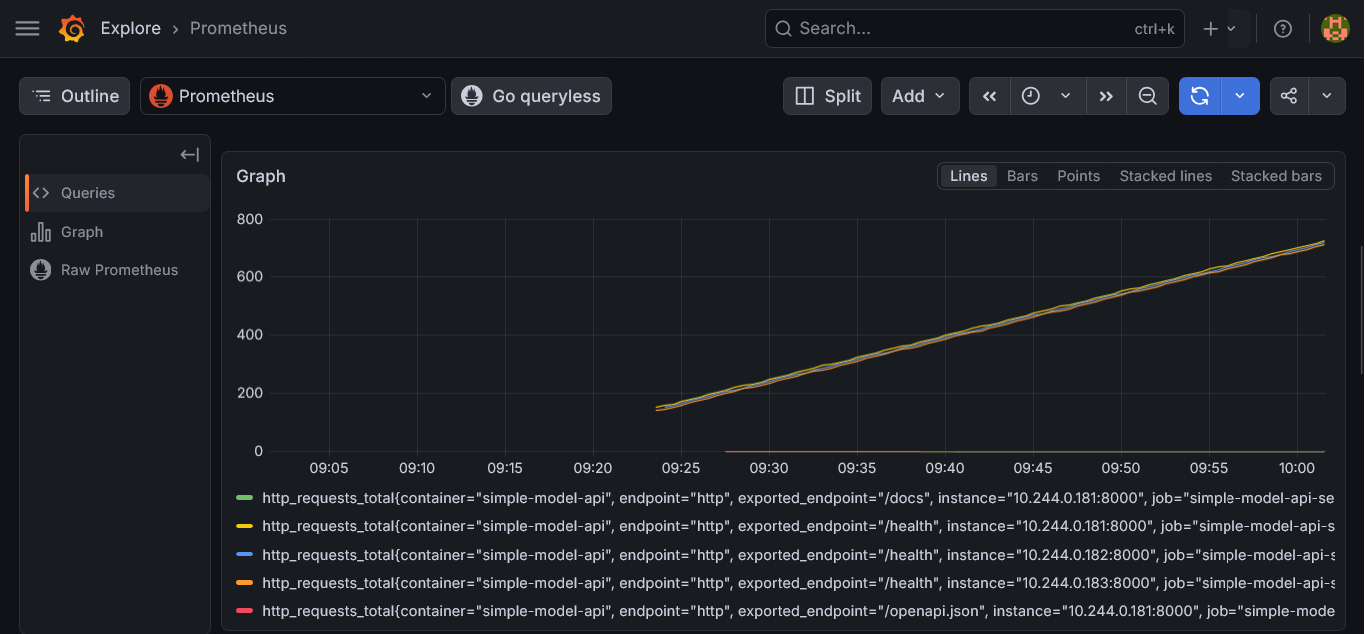Select the Lines graph style

[x=969, y=176]
